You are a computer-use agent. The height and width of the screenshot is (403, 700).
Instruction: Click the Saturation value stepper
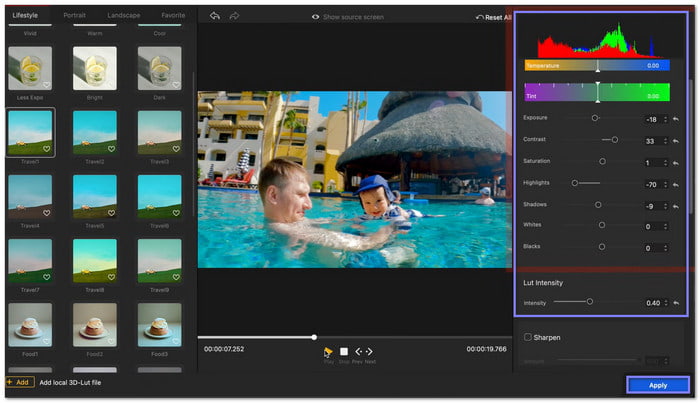click(666, 163)
